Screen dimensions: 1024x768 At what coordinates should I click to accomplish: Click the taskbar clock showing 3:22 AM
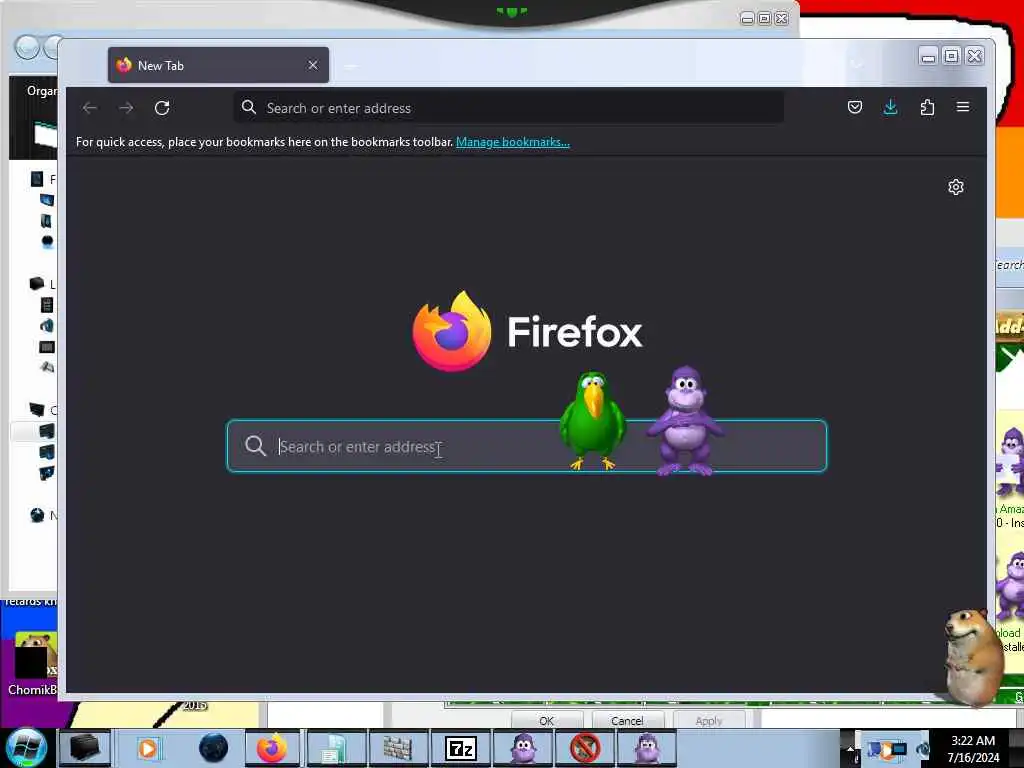973,748
